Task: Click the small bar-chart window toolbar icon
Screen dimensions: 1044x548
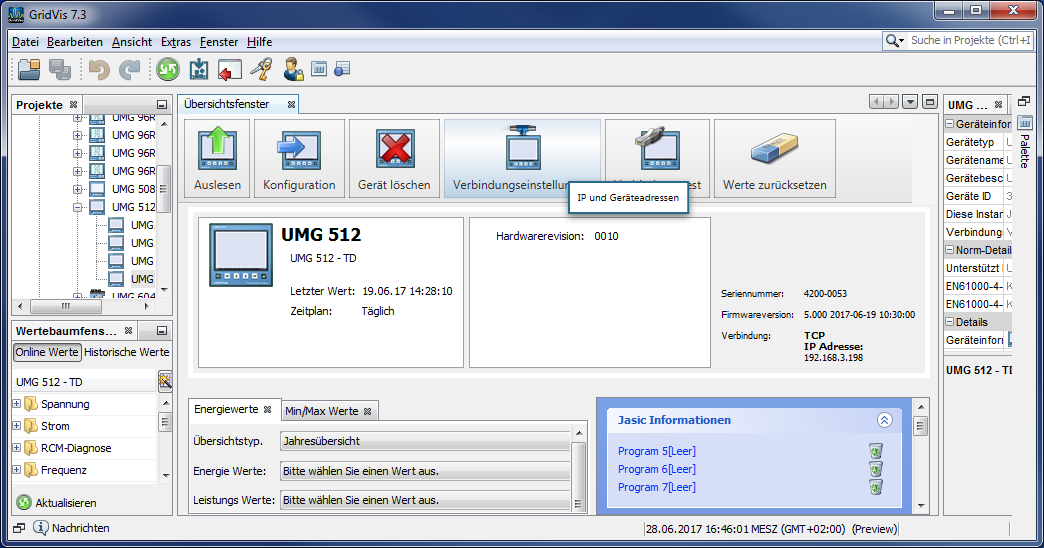Action: 320,68
